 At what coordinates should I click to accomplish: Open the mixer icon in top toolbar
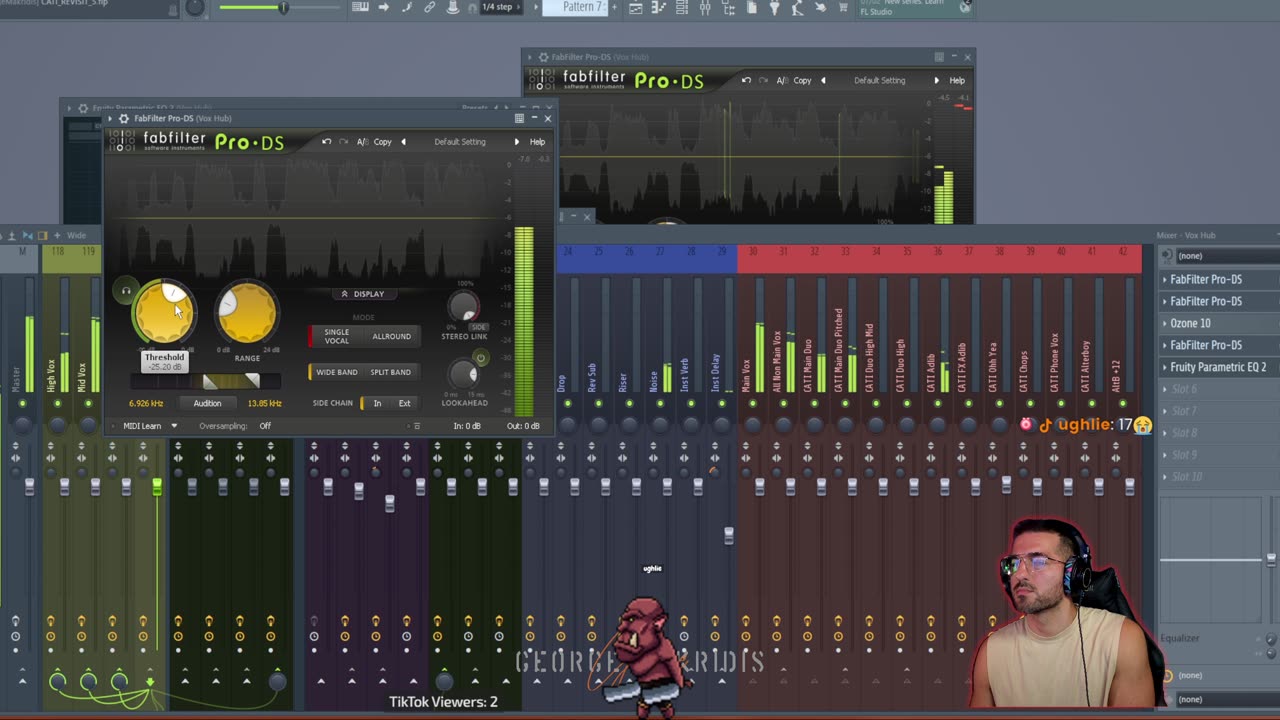705,8
